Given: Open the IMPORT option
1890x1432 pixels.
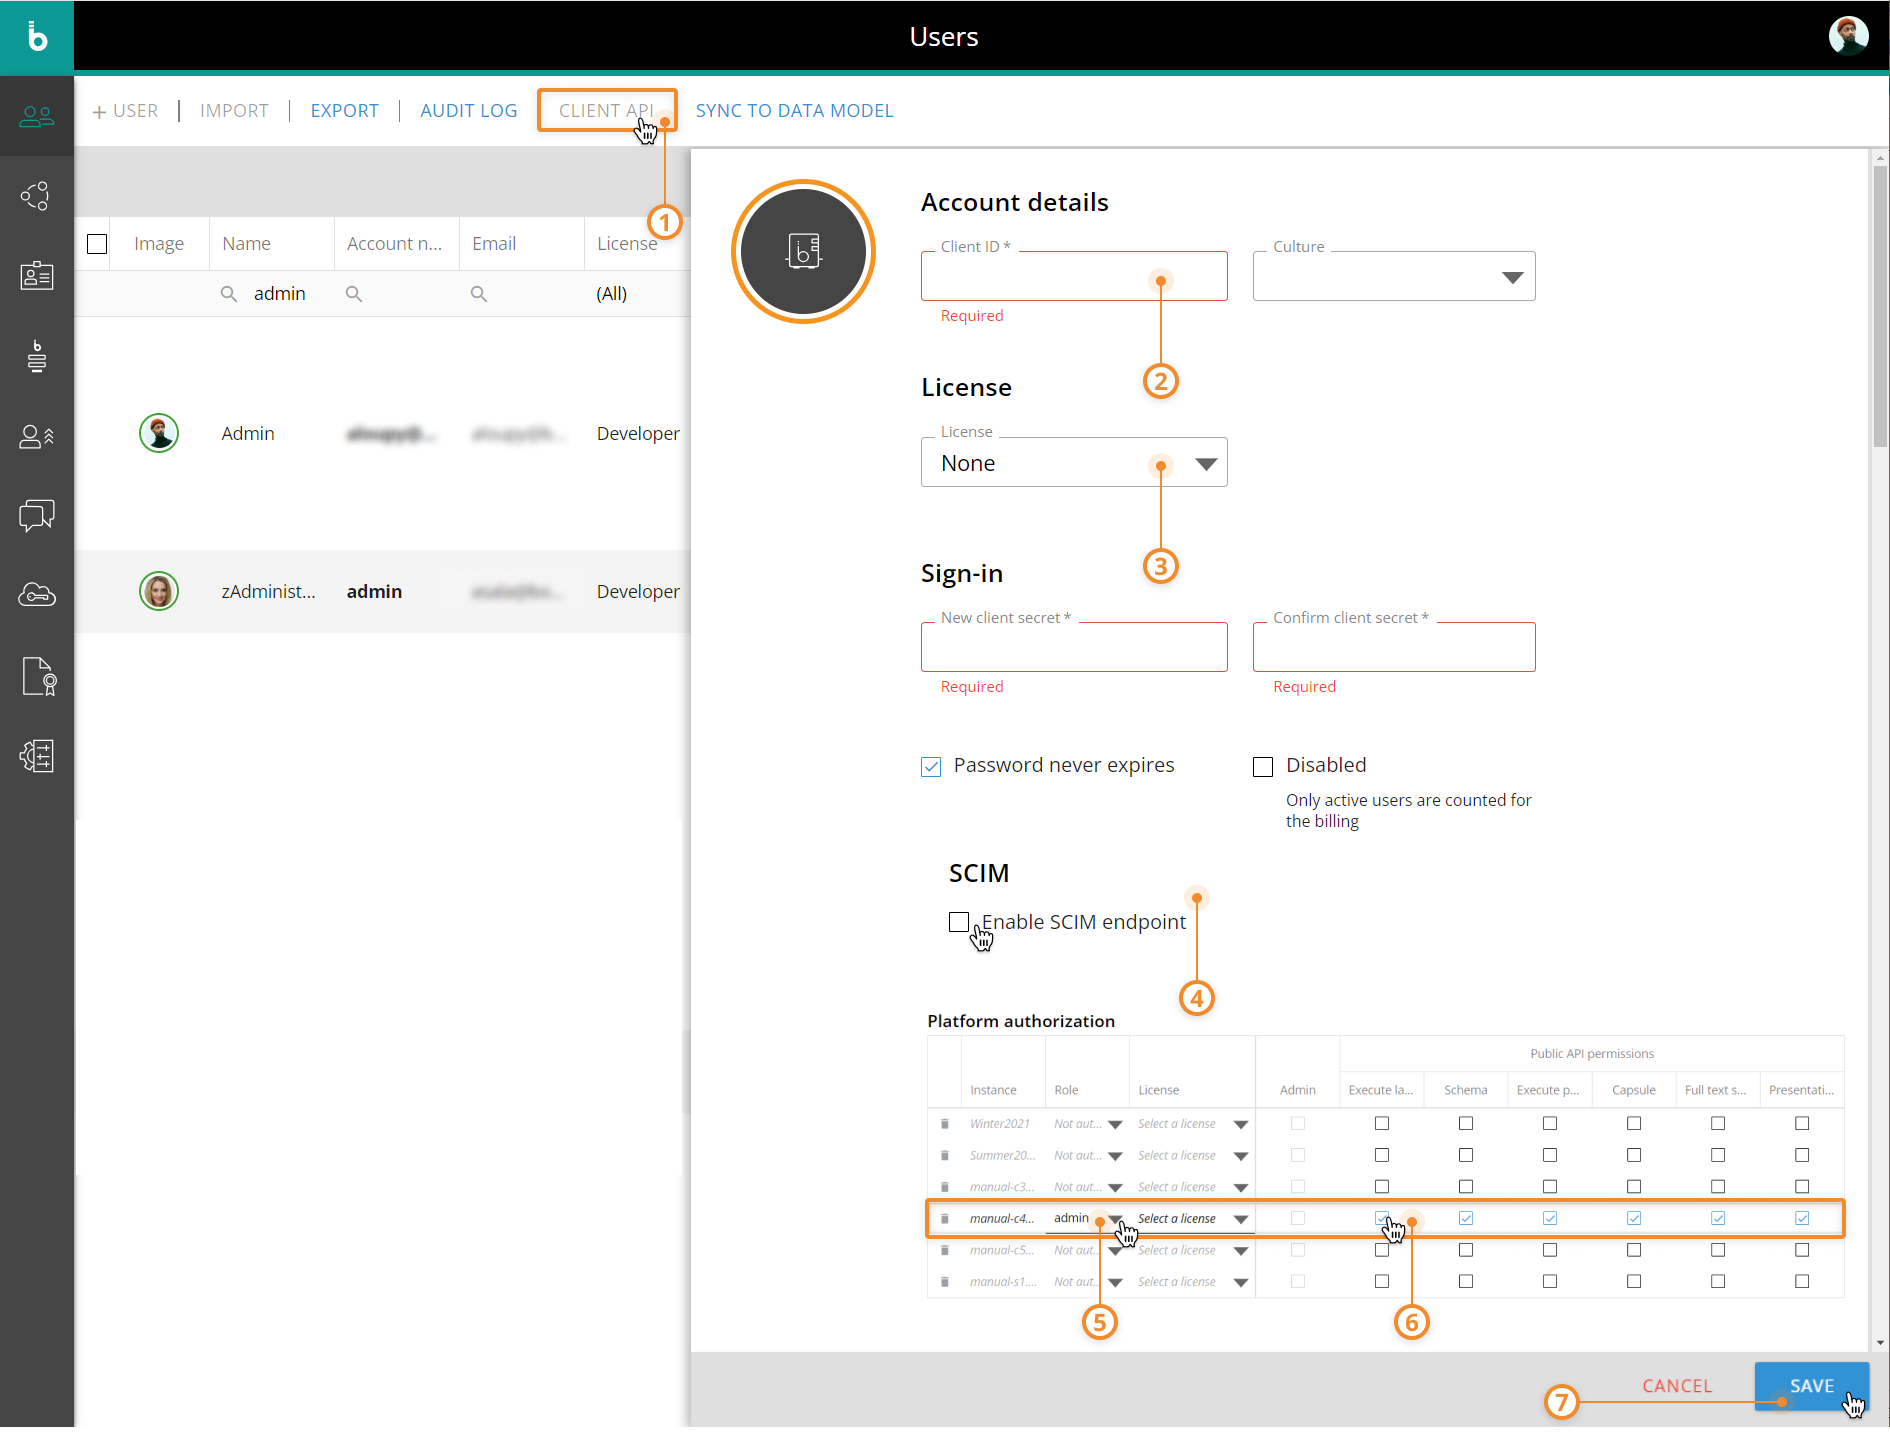Looking at the screenshot, I should tap(234, 111).
